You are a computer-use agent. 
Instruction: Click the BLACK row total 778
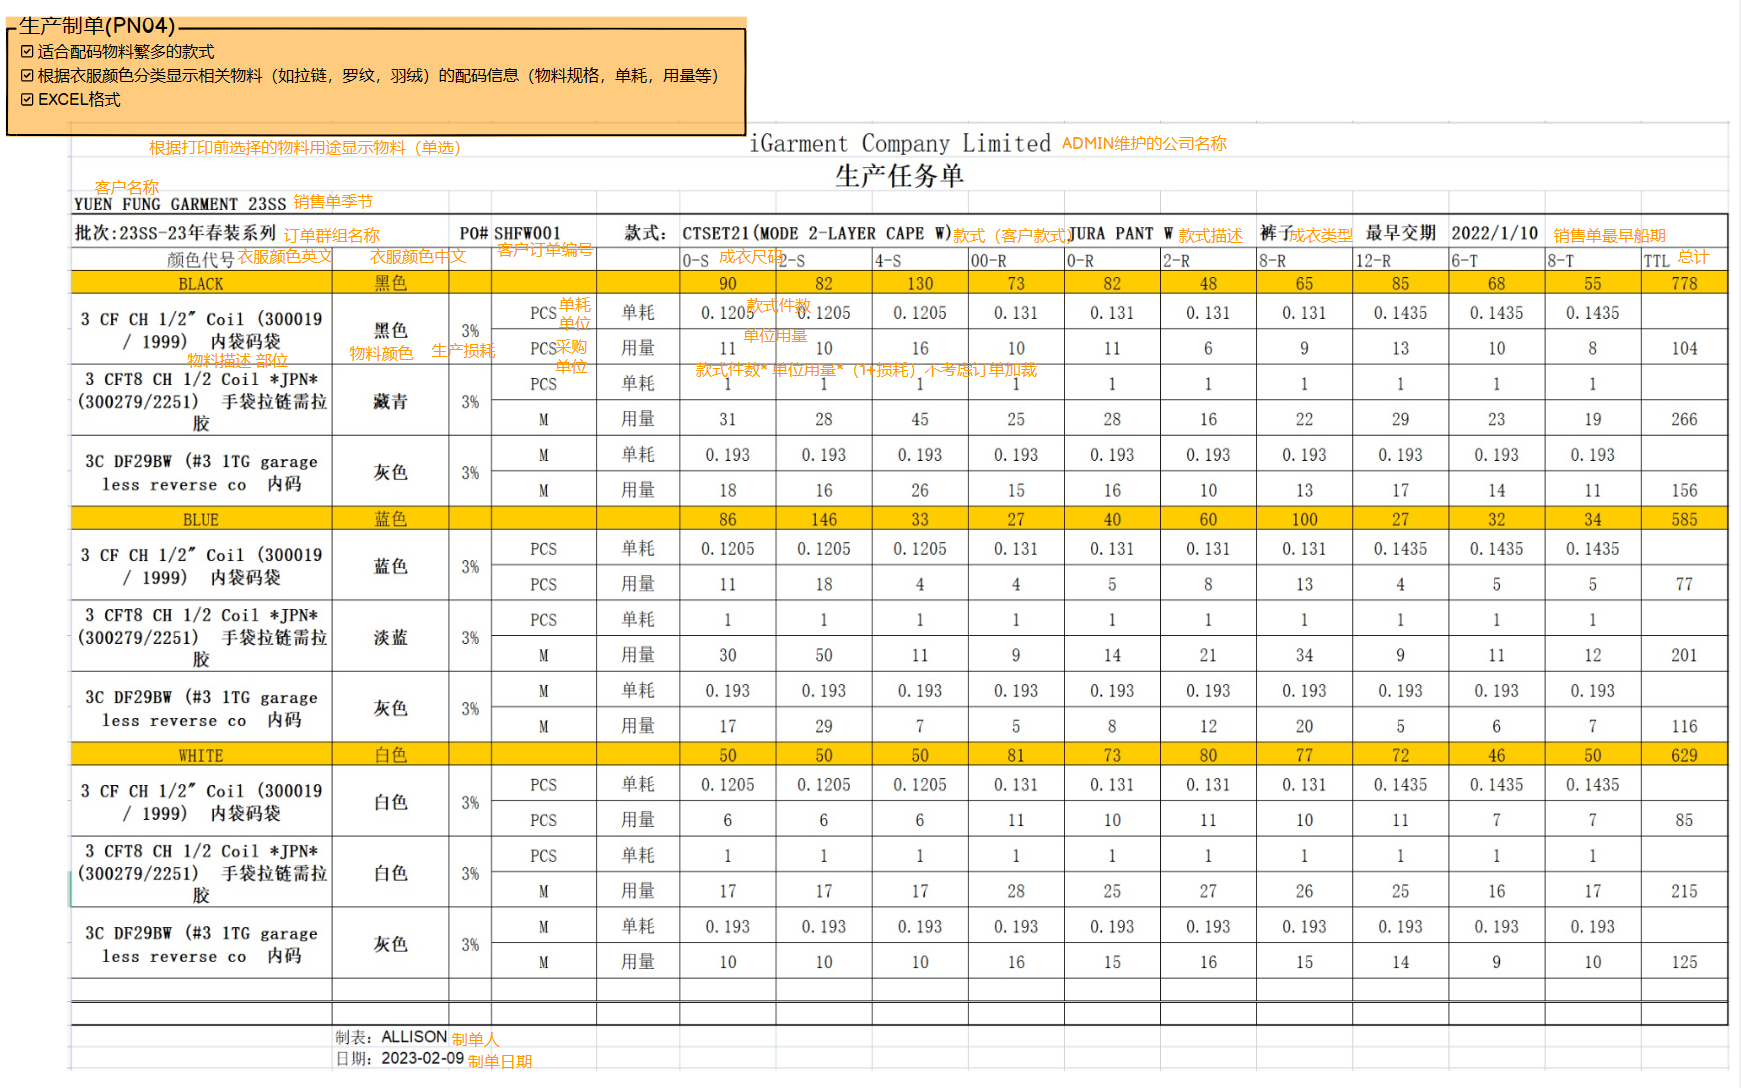point(1684,284)
